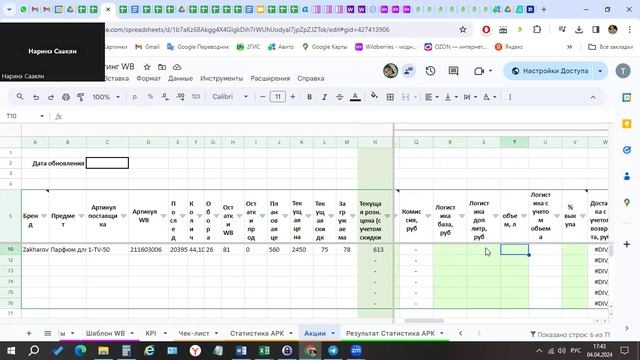Print the spreadsheet

point(66,97)
